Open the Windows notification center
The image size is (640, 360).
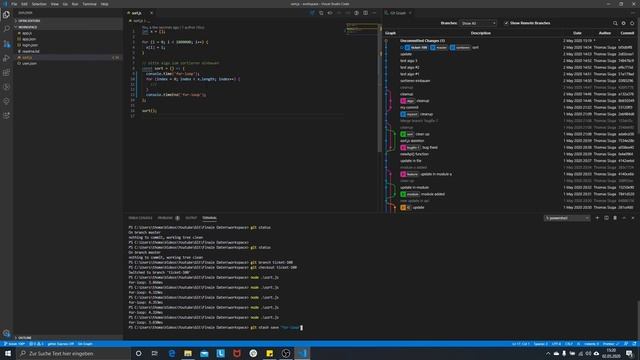pyautogui.click(x=629, y=353)
